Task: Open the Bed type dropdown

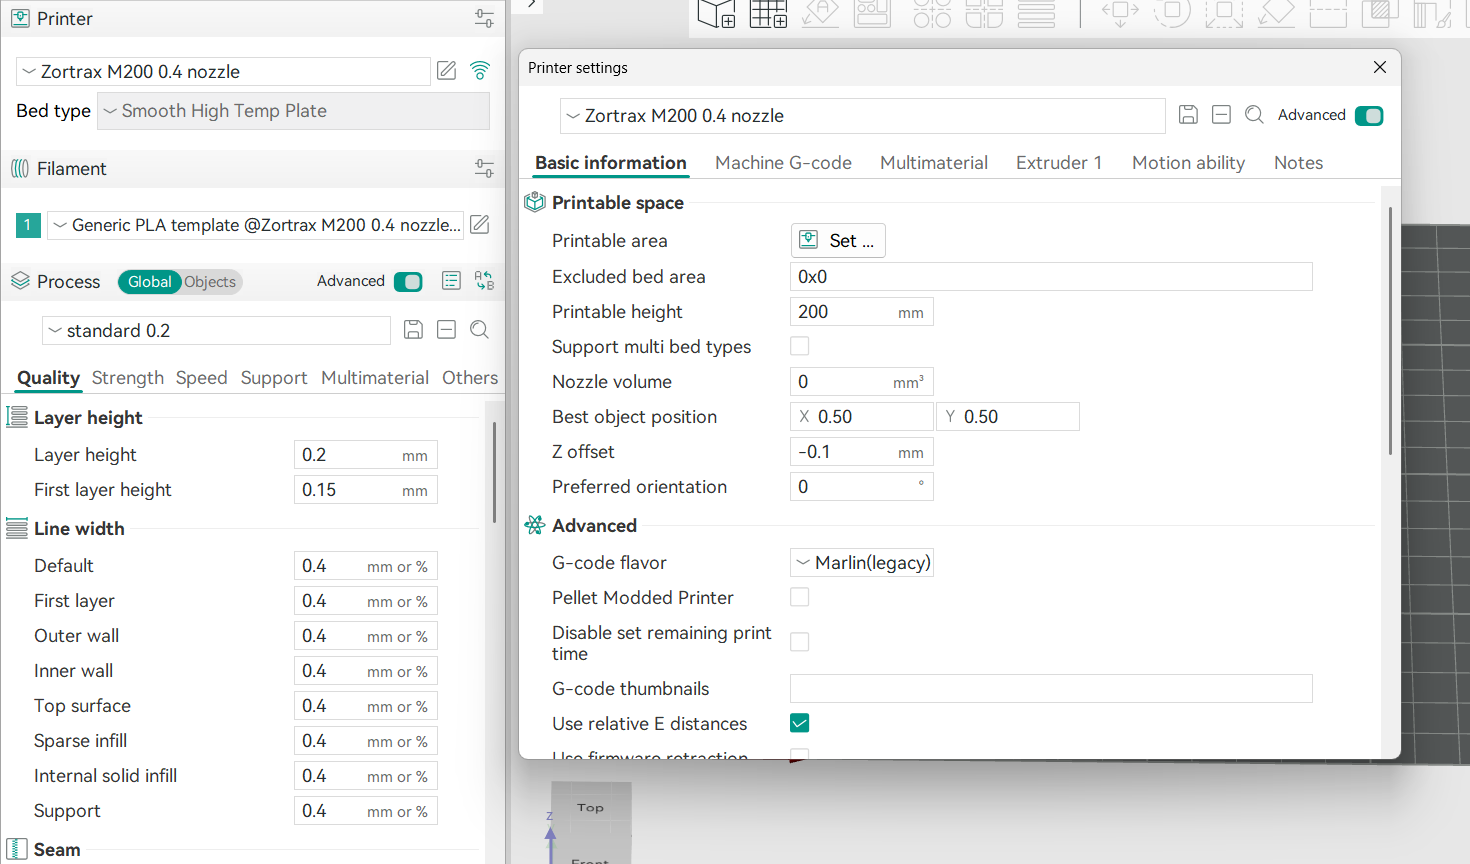Action: coord(293,111)
